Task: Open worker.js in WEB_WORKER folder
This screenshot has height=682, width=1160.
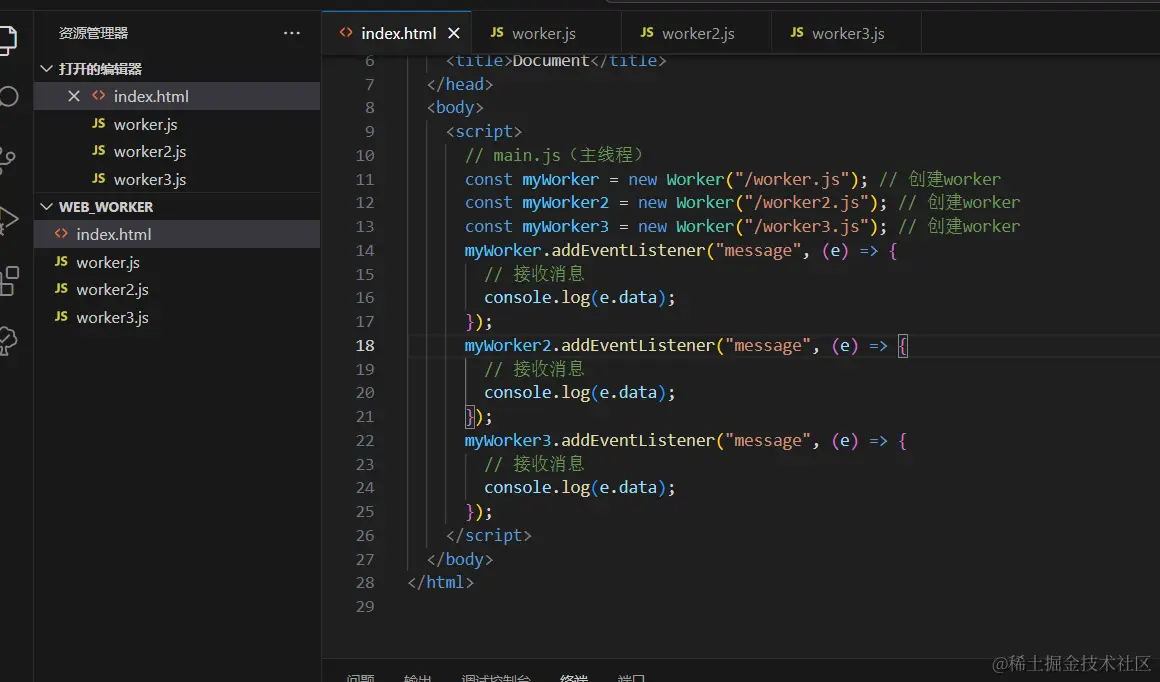Action: point(177,263)
